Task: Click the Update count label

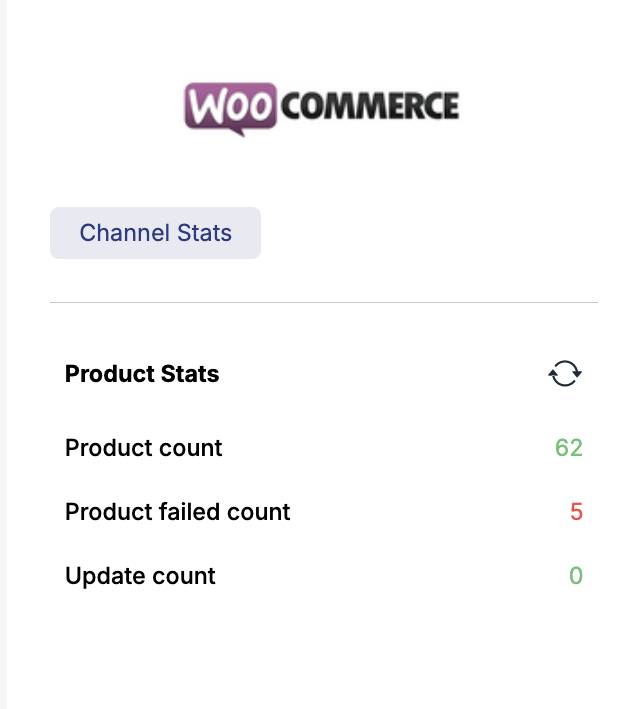Action: point(140,576)
